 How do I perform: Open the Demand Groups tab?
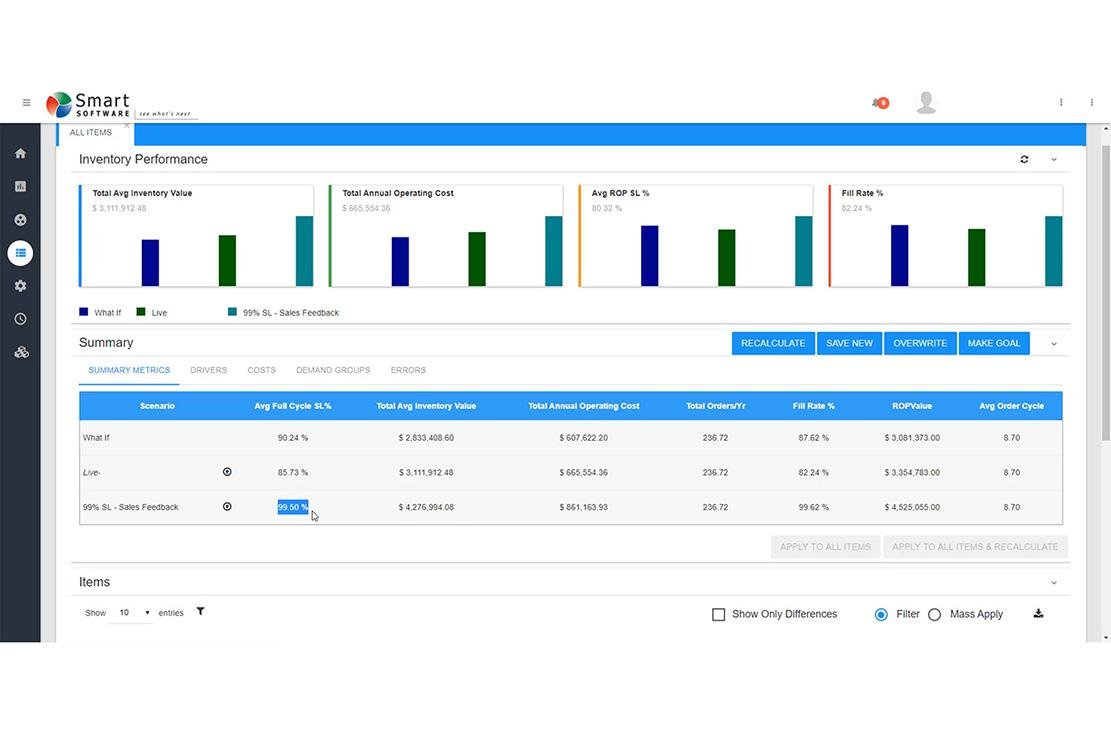[333, 370]
